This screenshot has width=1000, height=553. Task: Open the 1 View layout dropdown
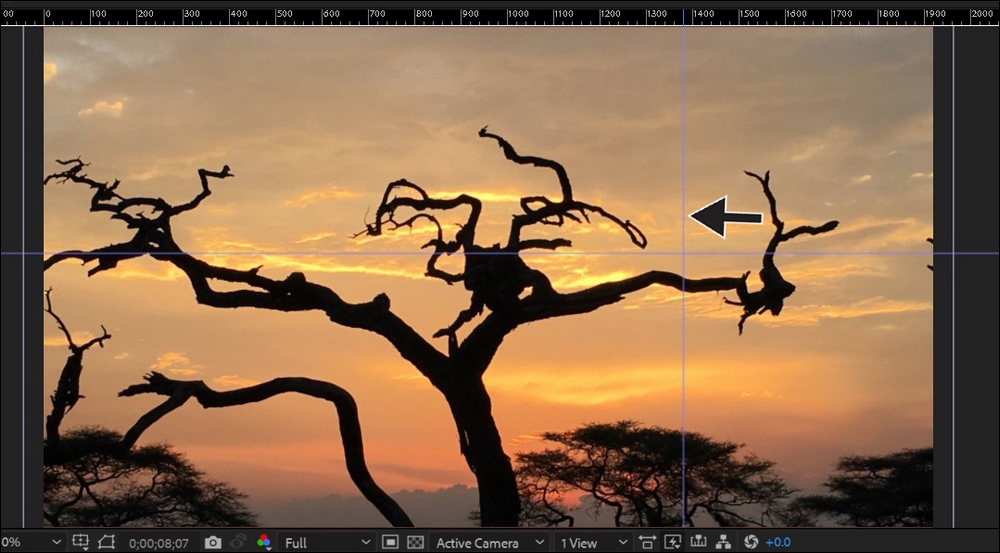[593, 543]
